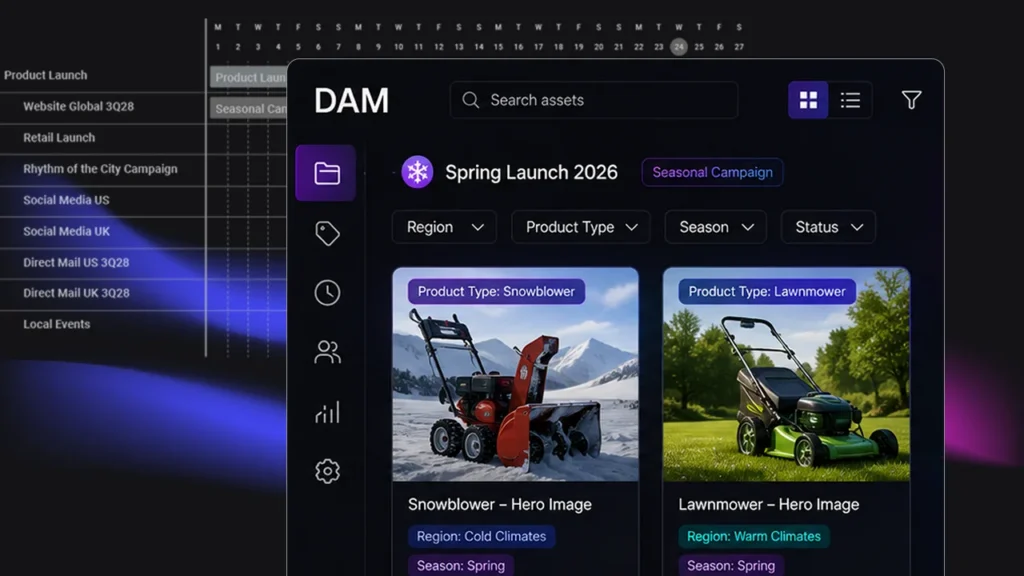Open the Status dropdown
Screen dimensions: 1024x576
(x=828, y=227)
